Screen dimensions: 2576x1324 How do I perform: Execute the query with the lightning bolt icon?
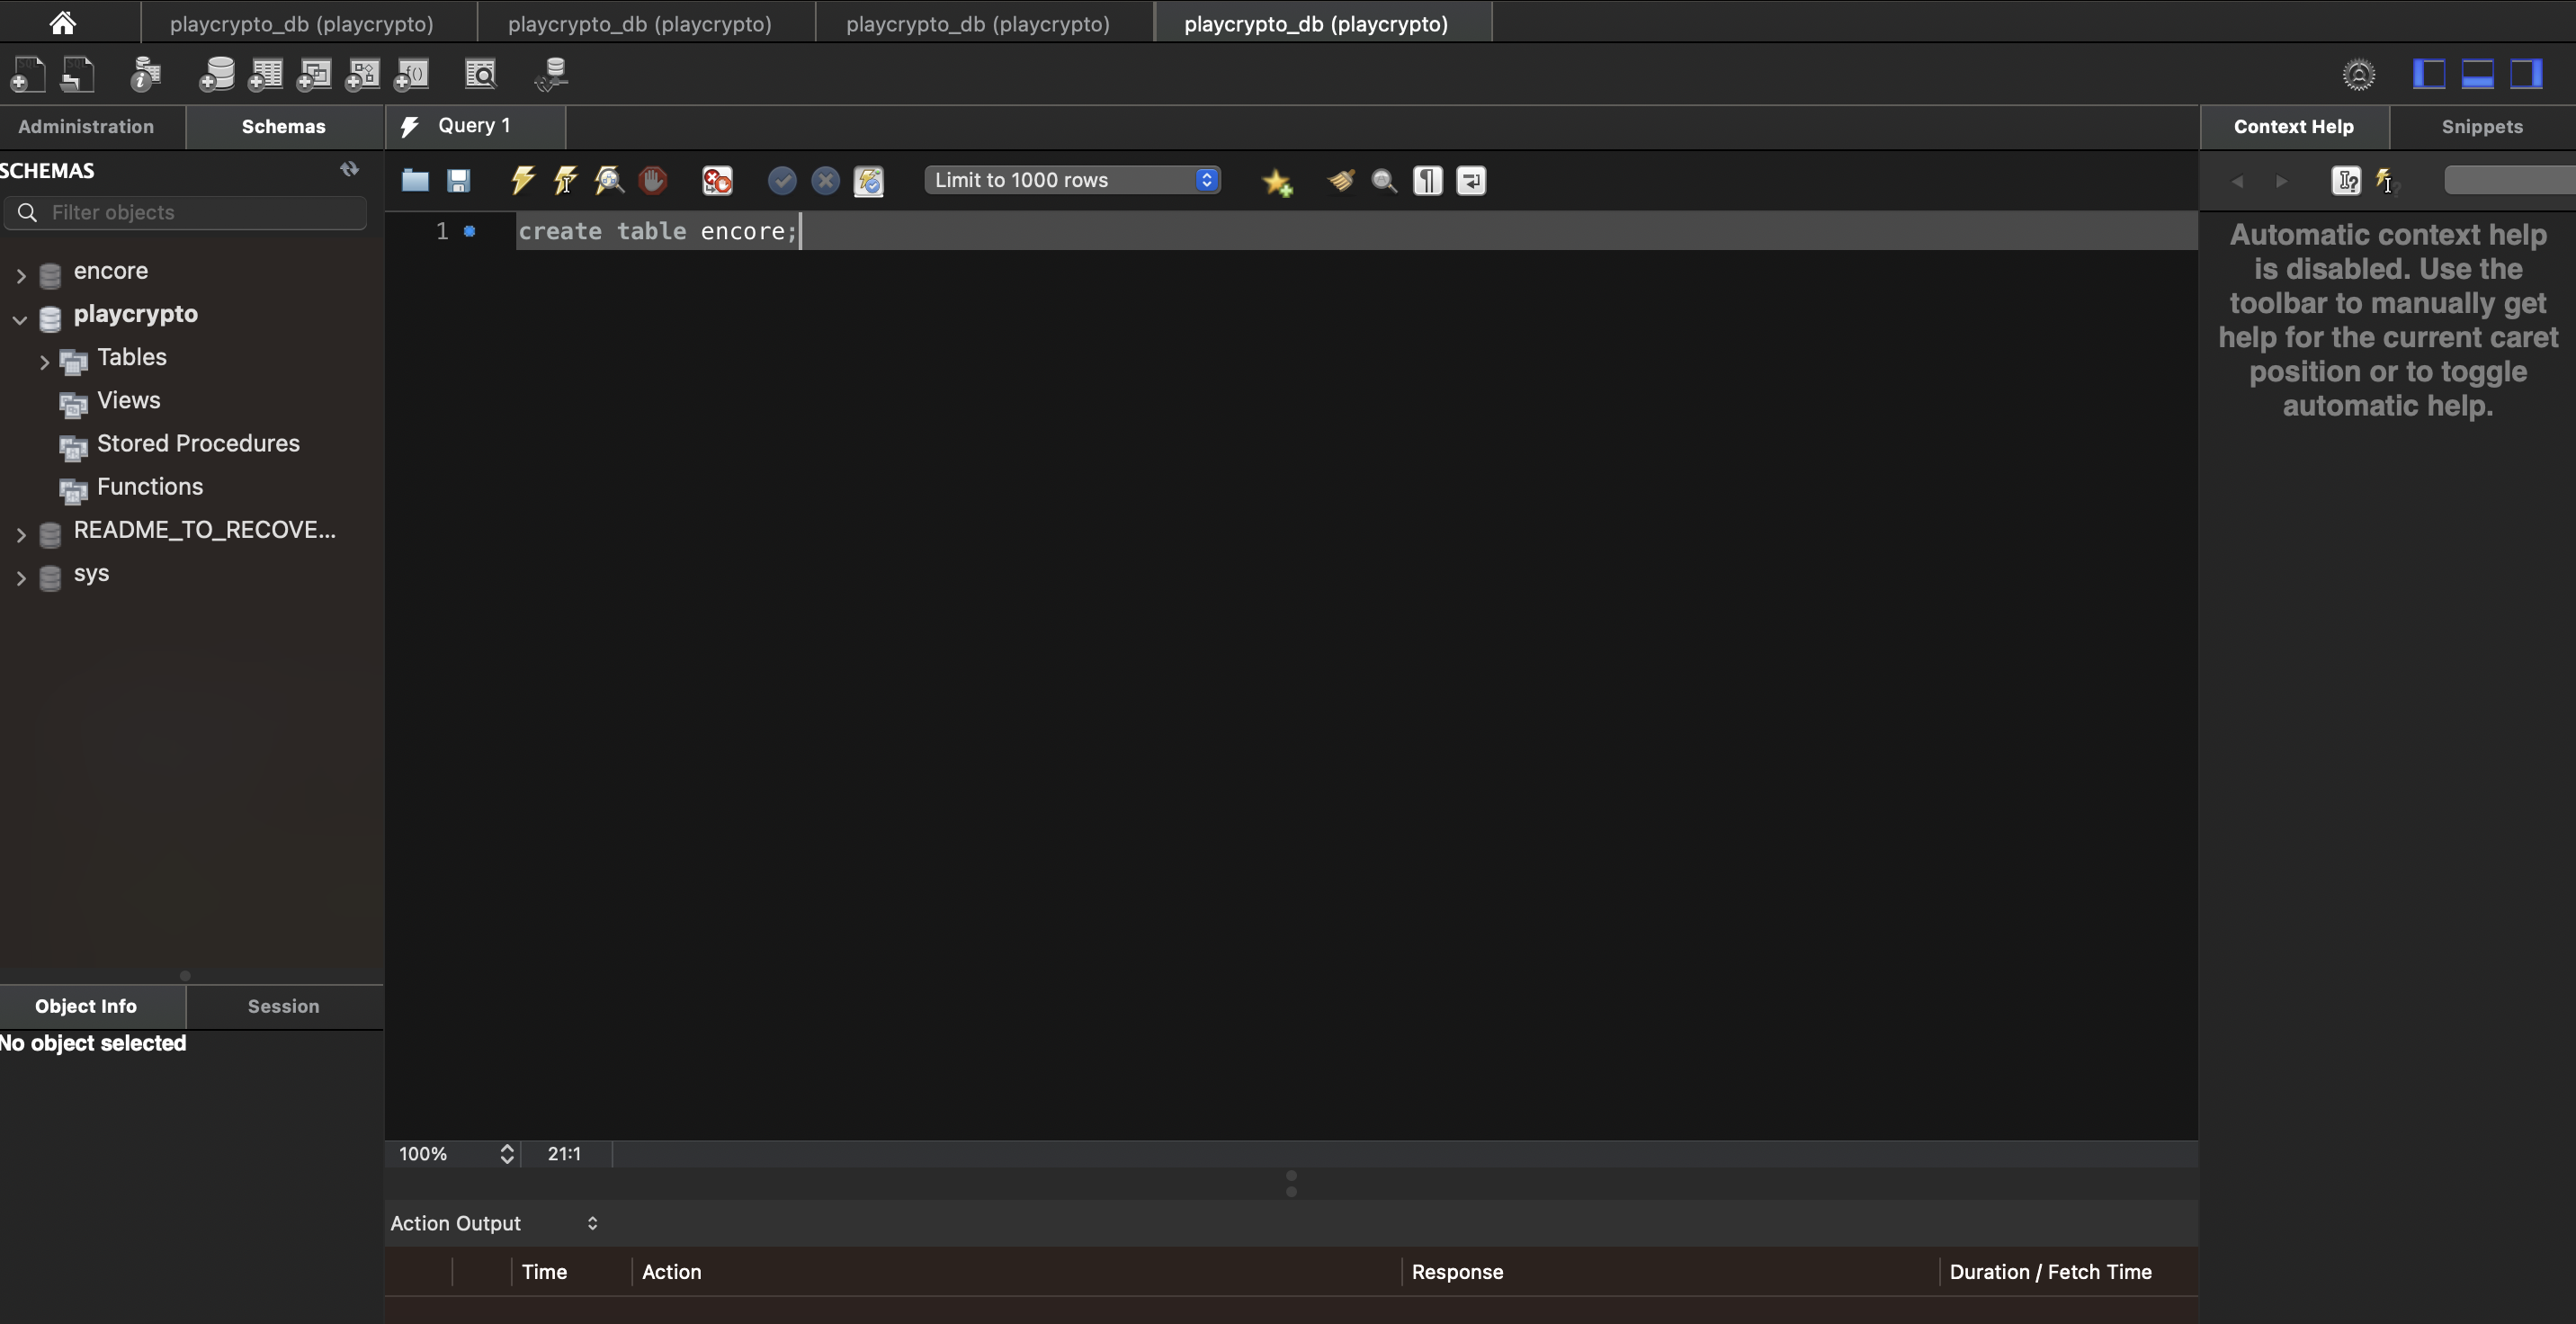coord(522,180)
